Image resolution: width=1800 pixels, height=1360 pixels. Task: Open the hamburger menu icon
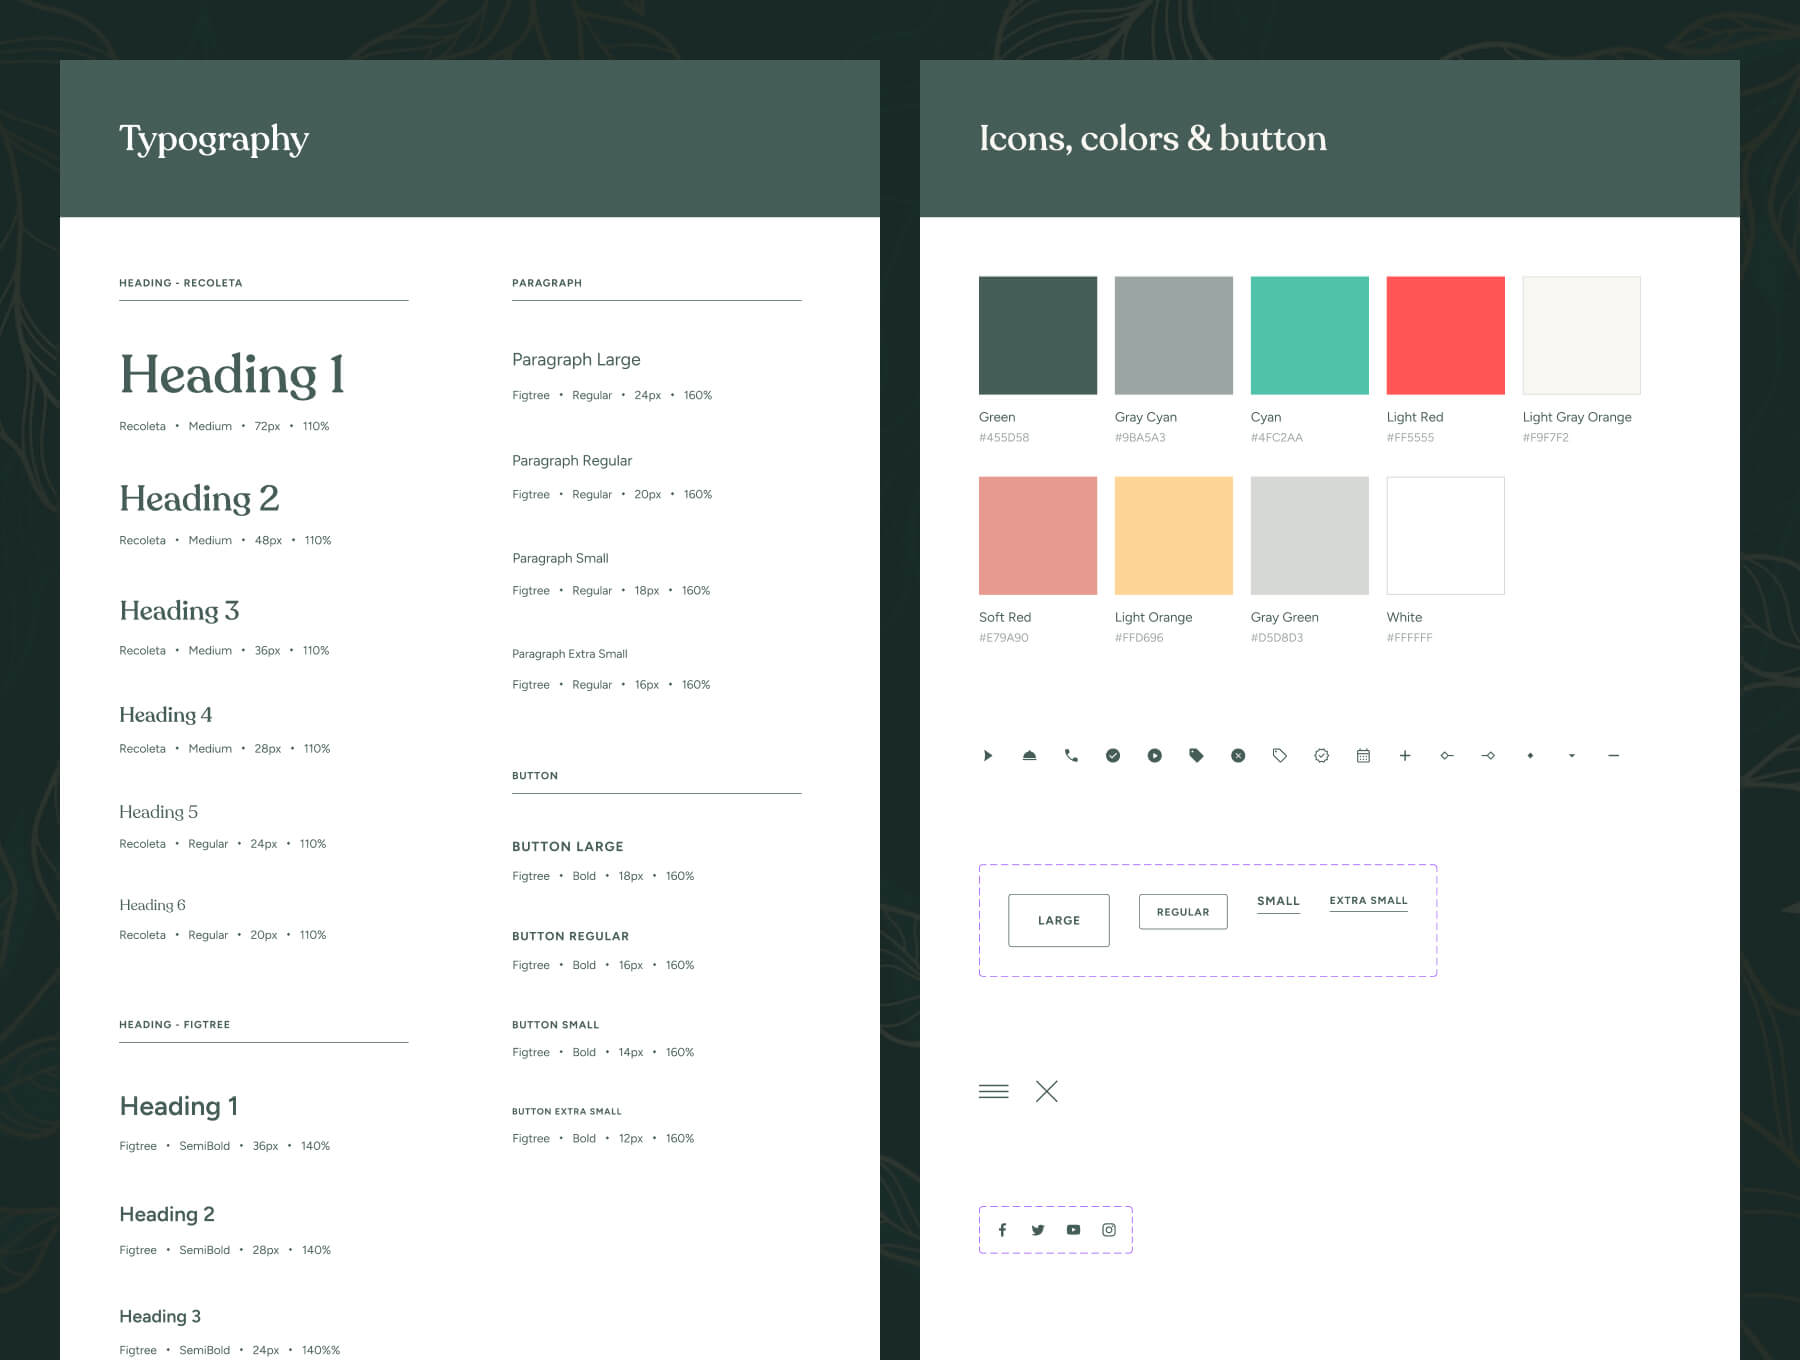pos(993,1091)
